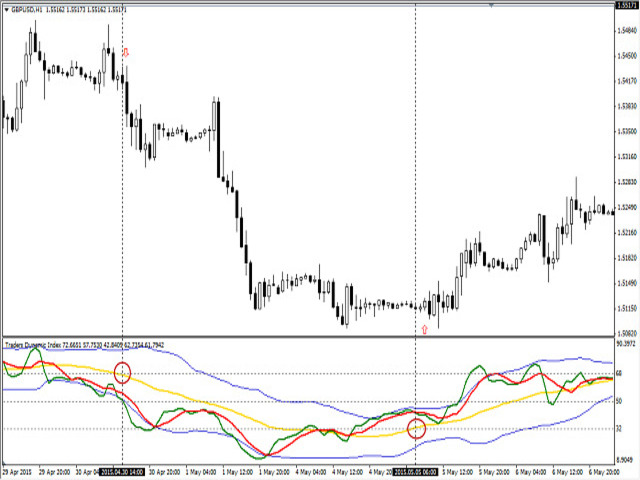Screen dimensions: 640x480
Task: Click the left red circle on indicator
Action: coord(122,373)
